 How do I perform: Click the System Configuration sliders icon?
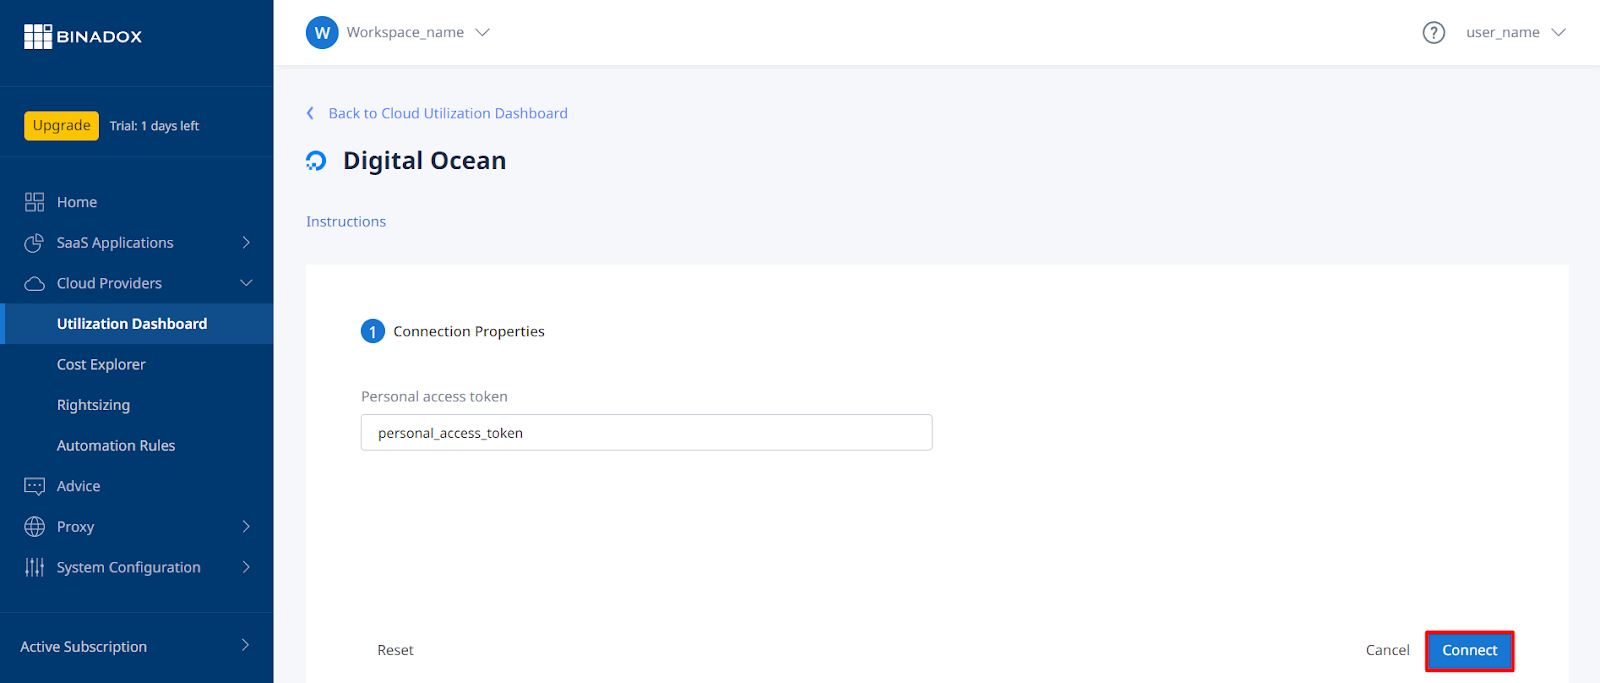pos(34,567)
